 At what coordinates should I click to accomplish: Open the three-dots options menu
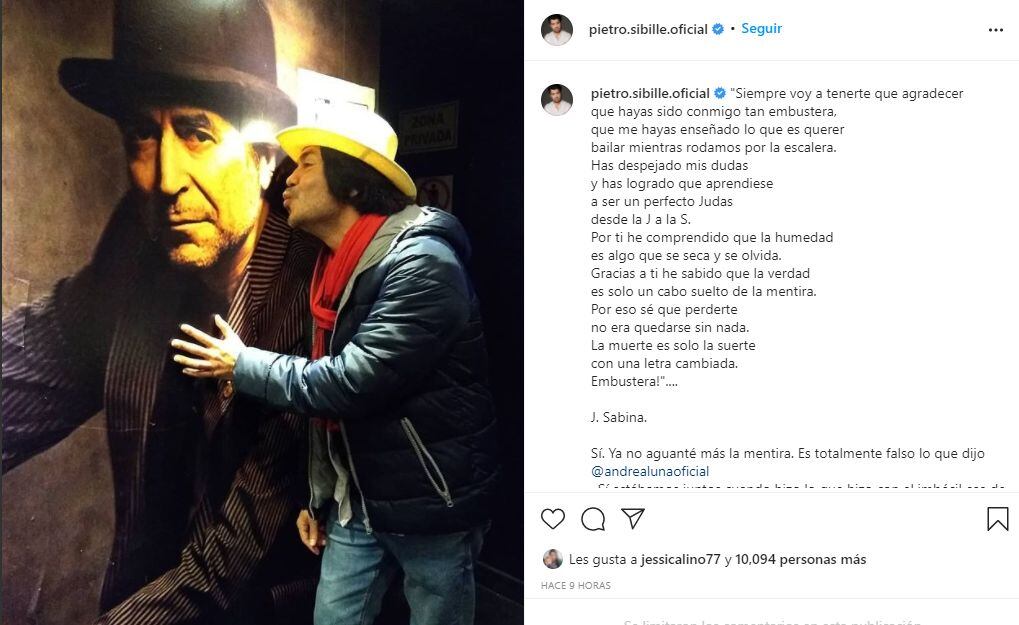click(996, 30)
